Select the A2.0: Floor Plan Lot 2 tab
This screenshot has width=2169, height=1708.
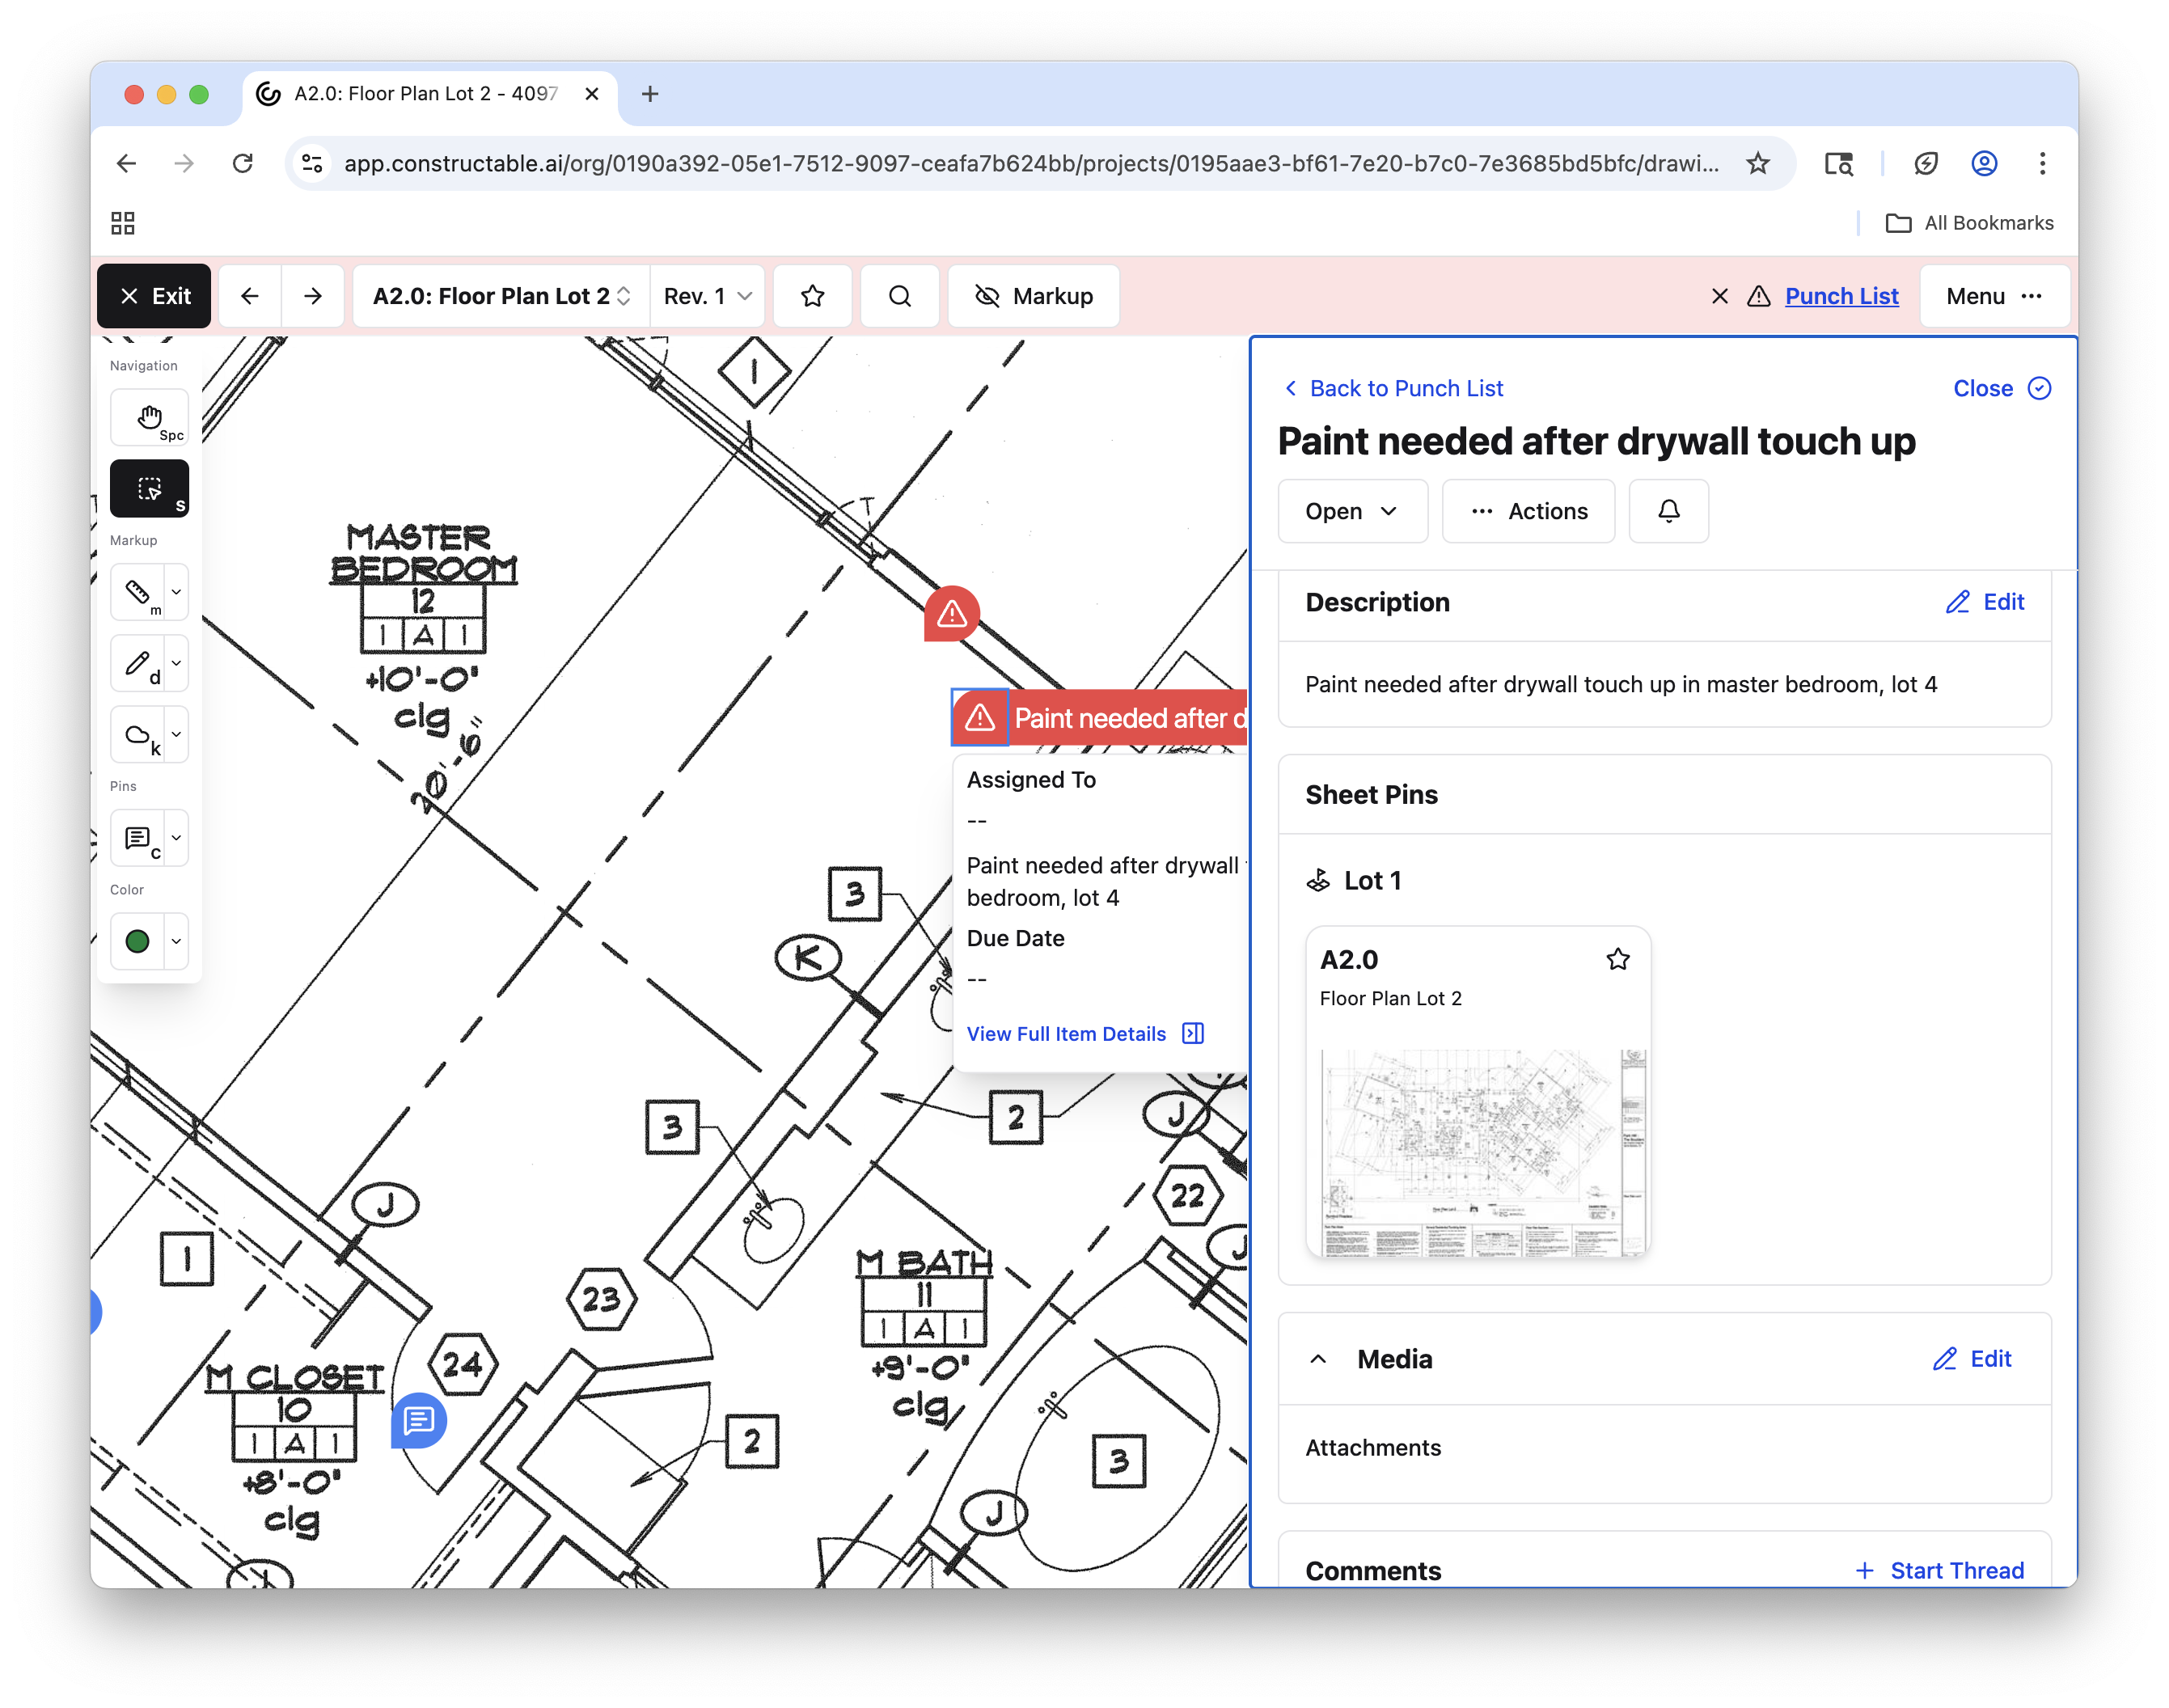click(428, 94)
